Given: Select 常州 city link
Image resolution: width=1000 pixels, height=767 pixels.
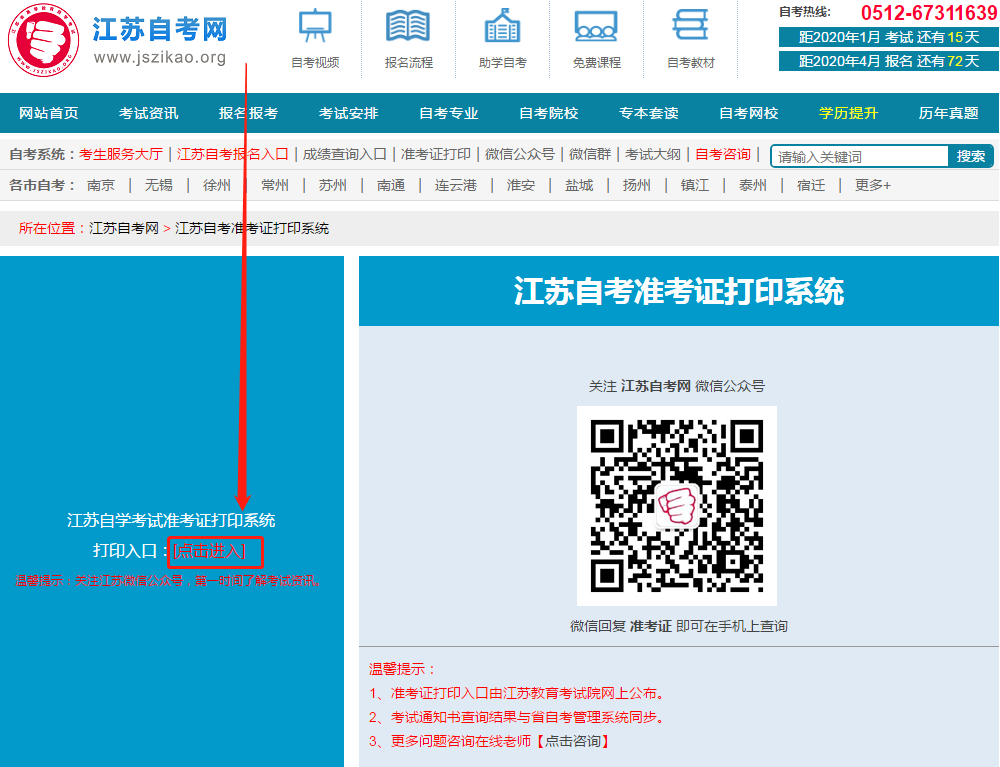Looking at the screenshot, I should 275,186.
